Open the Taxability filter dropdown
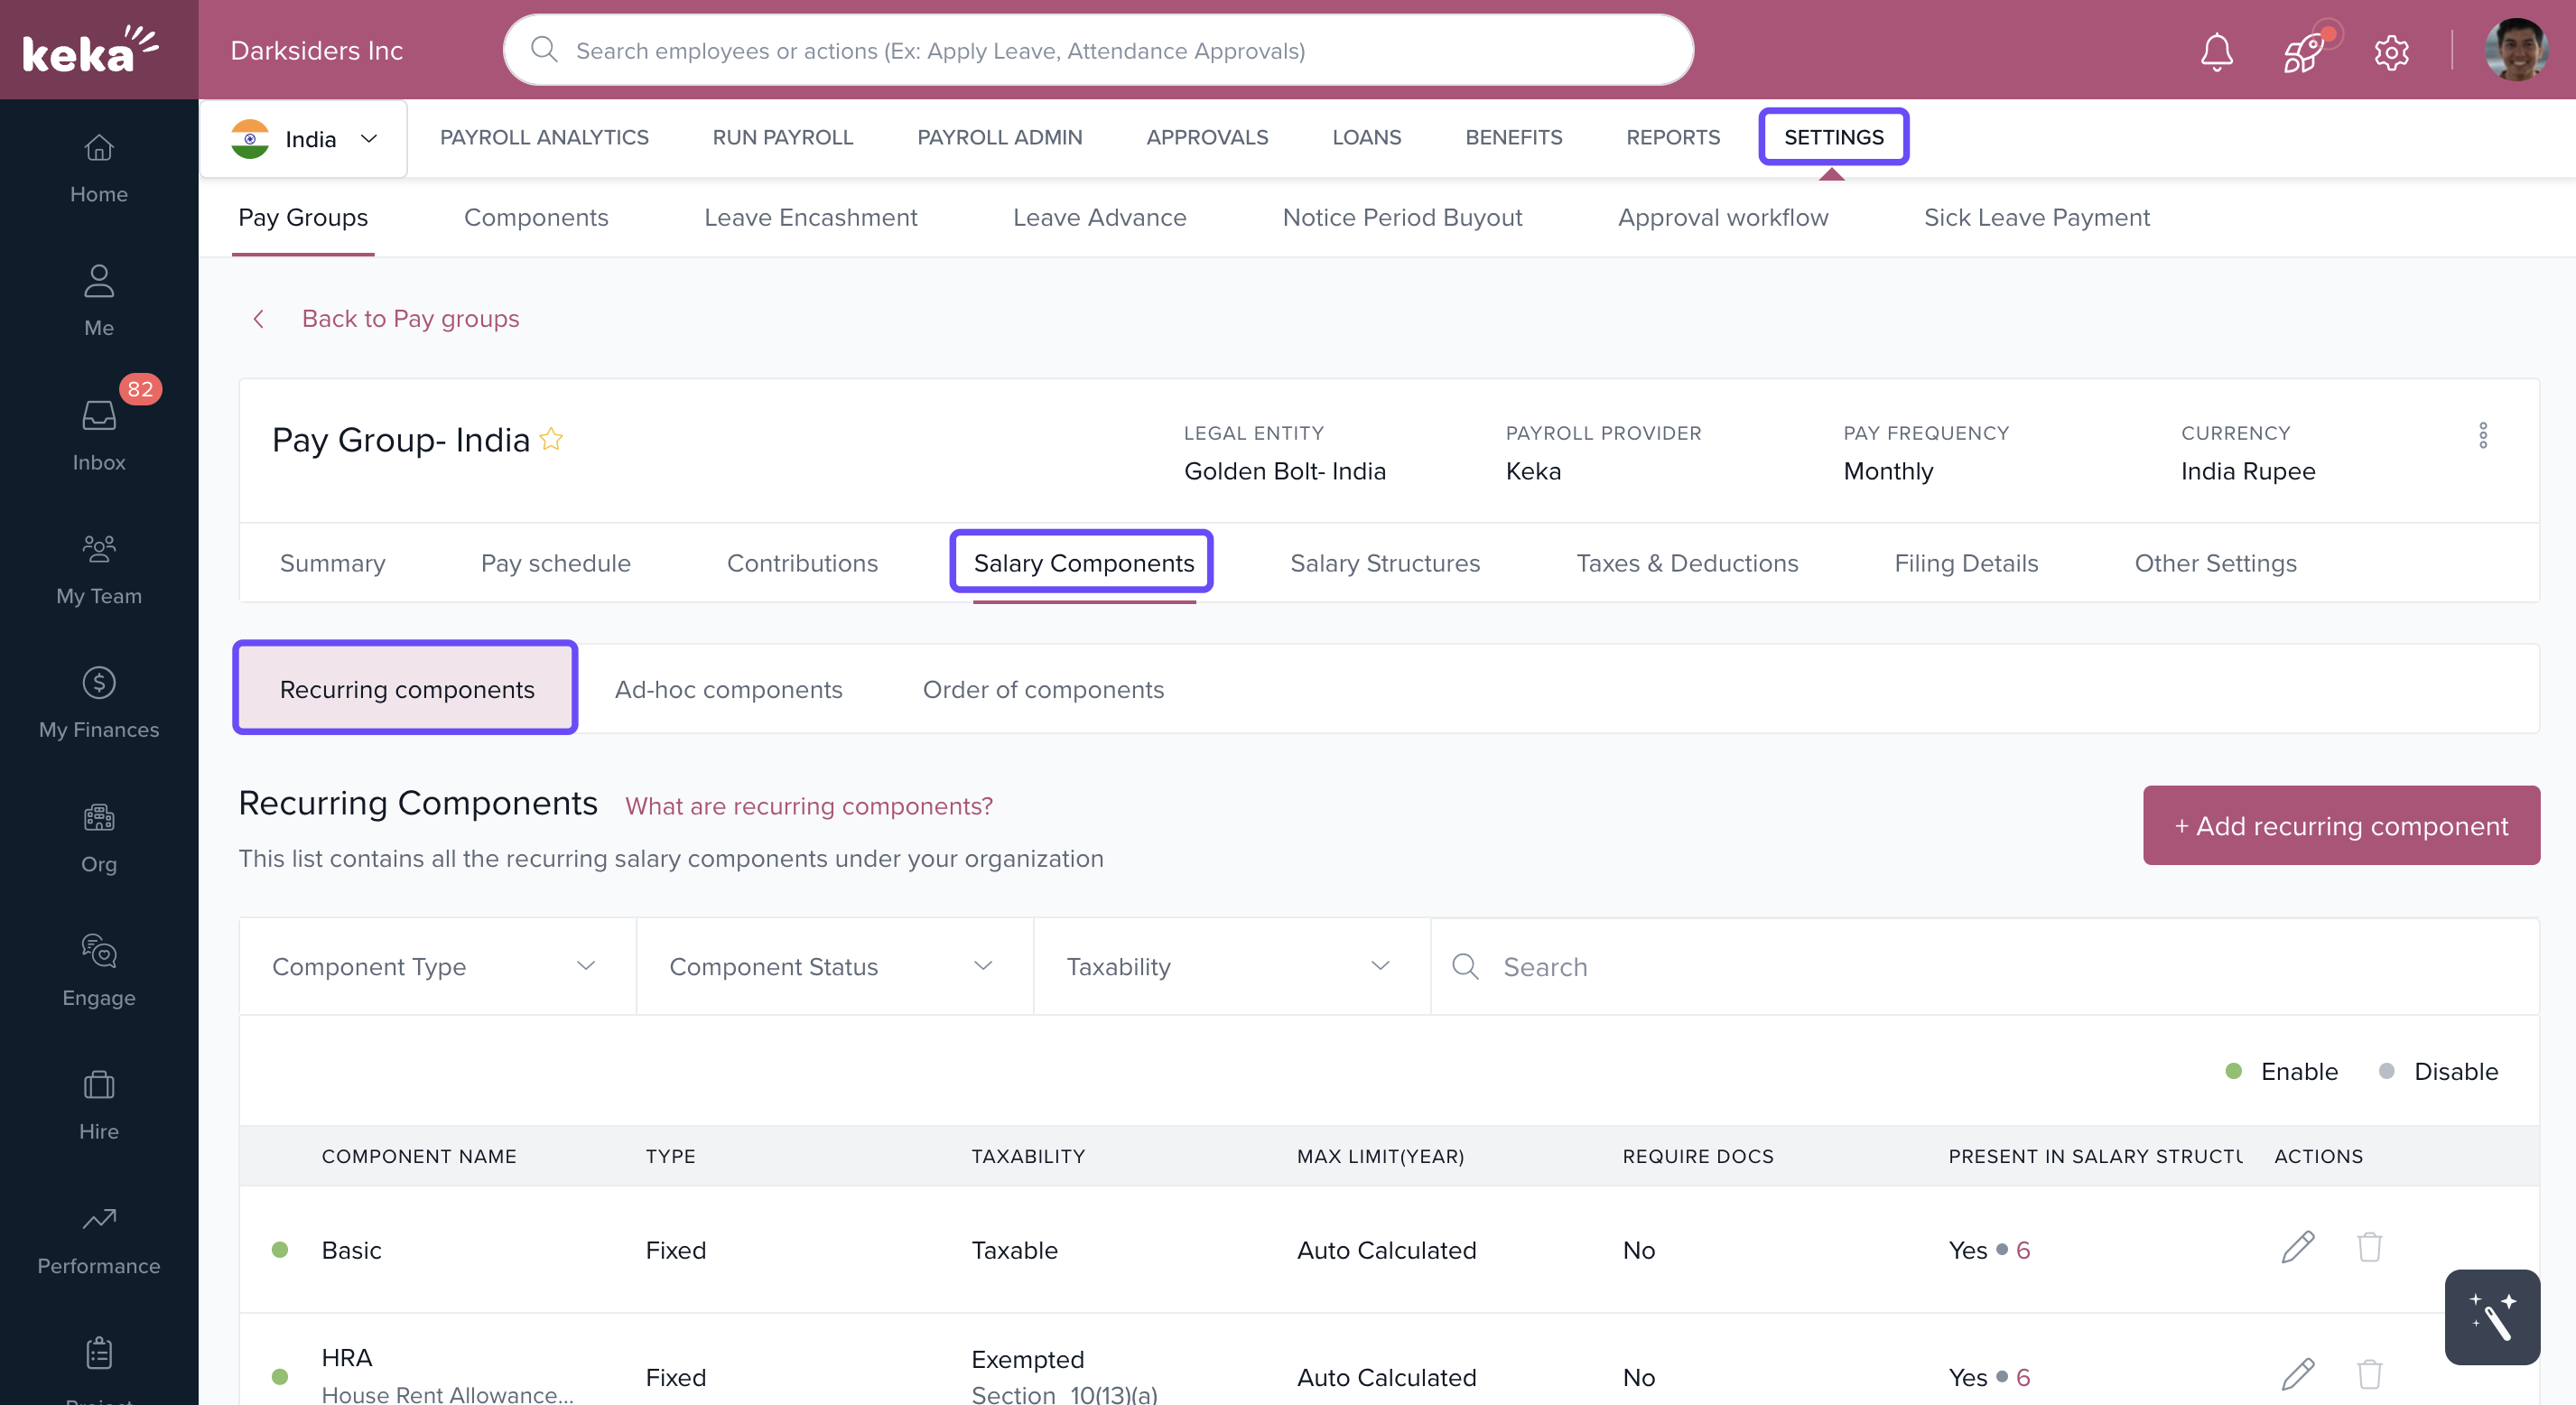Screen dimensions: 2576x1405 [1230, 966]
